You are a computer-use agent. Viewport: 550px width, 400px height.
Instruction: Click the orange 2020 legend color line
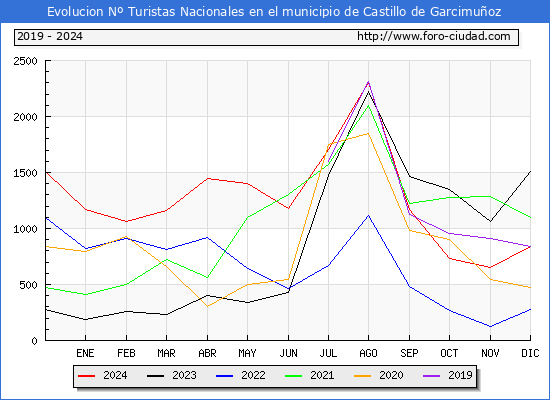click(363, 376)
